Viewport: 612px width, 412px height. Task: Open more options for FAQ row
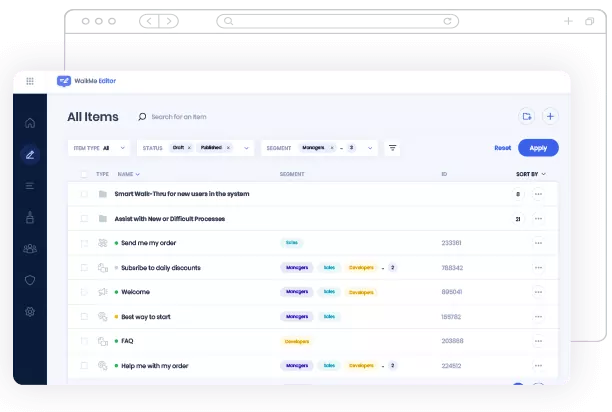[538, 341]
